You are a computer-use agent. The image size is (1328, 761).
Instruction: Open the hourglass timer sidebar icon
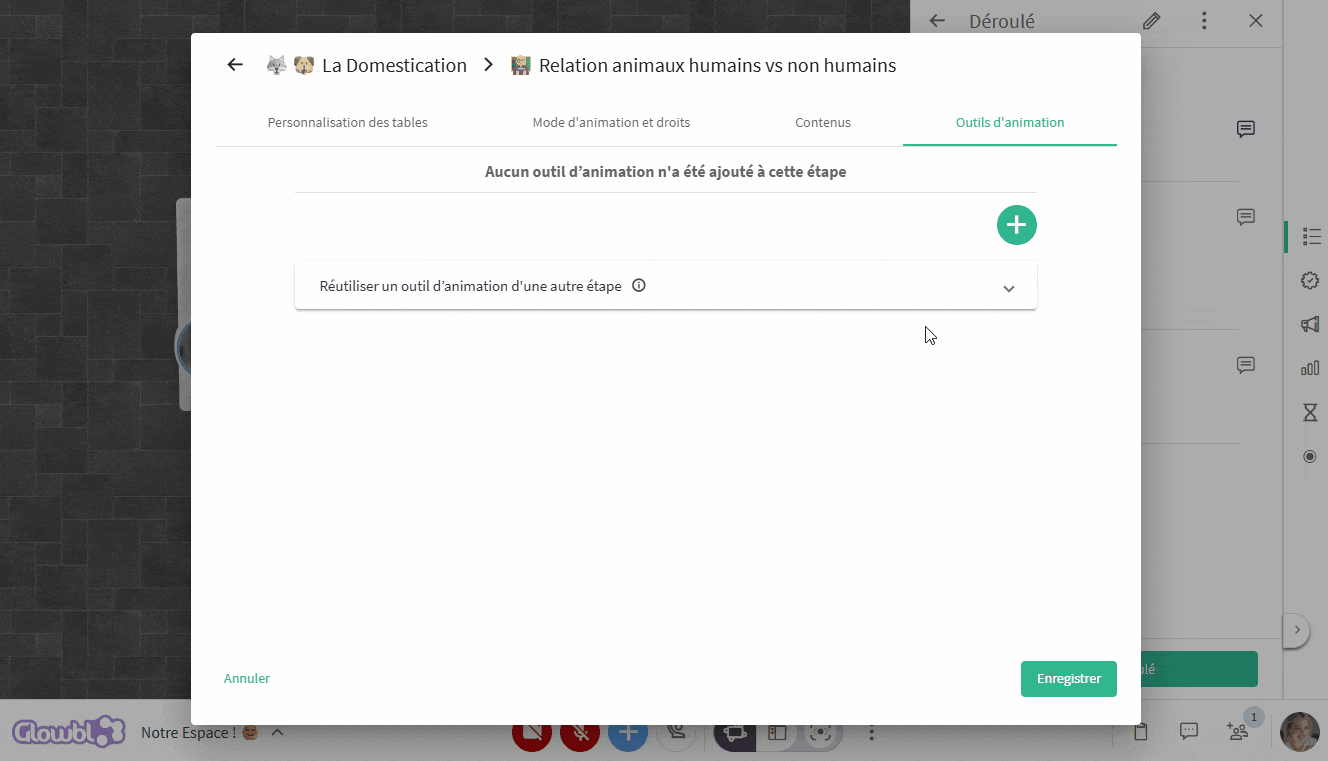(1310, 412)
